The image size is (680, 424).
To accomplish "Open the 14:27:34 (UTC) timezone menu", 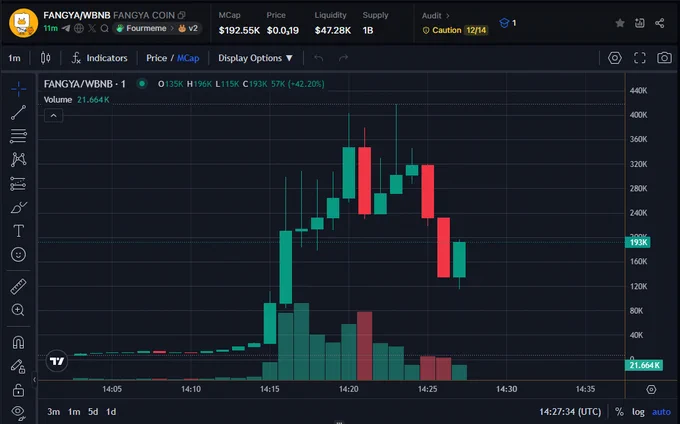I will coord(570,412).
